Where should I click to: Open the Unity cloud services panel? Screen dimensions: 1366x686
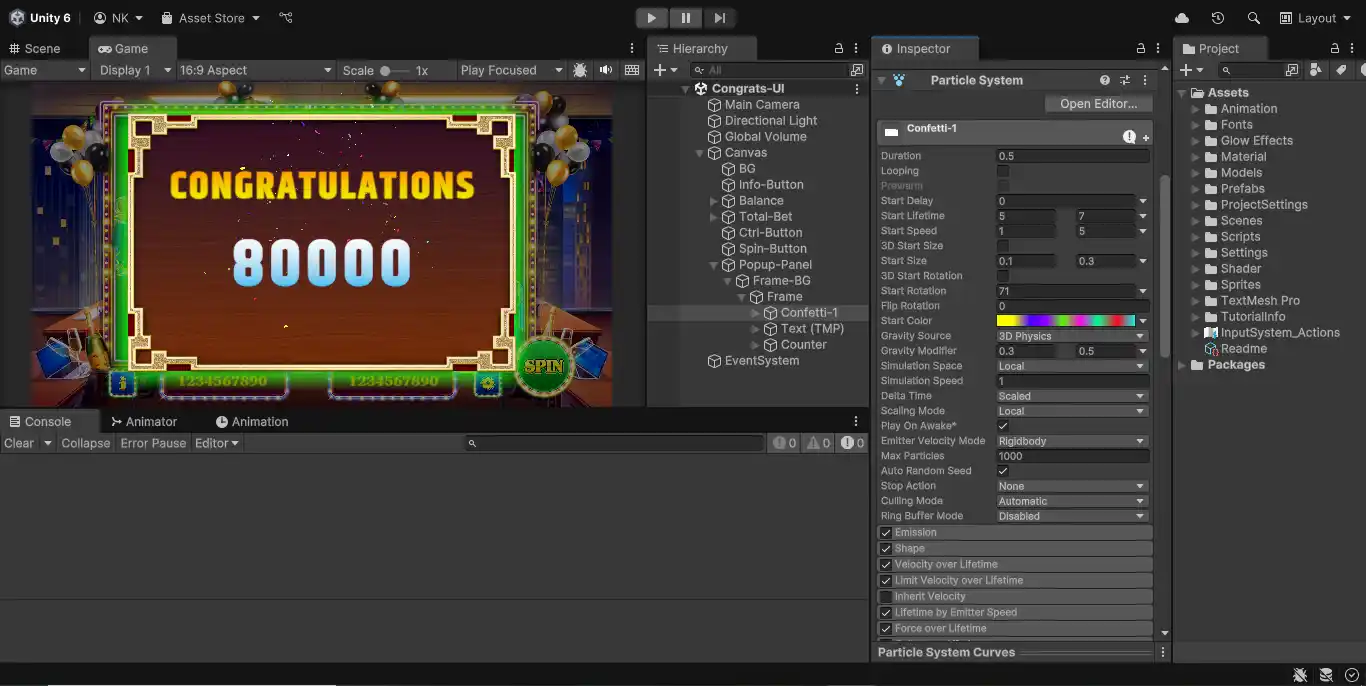point(1181,17)
